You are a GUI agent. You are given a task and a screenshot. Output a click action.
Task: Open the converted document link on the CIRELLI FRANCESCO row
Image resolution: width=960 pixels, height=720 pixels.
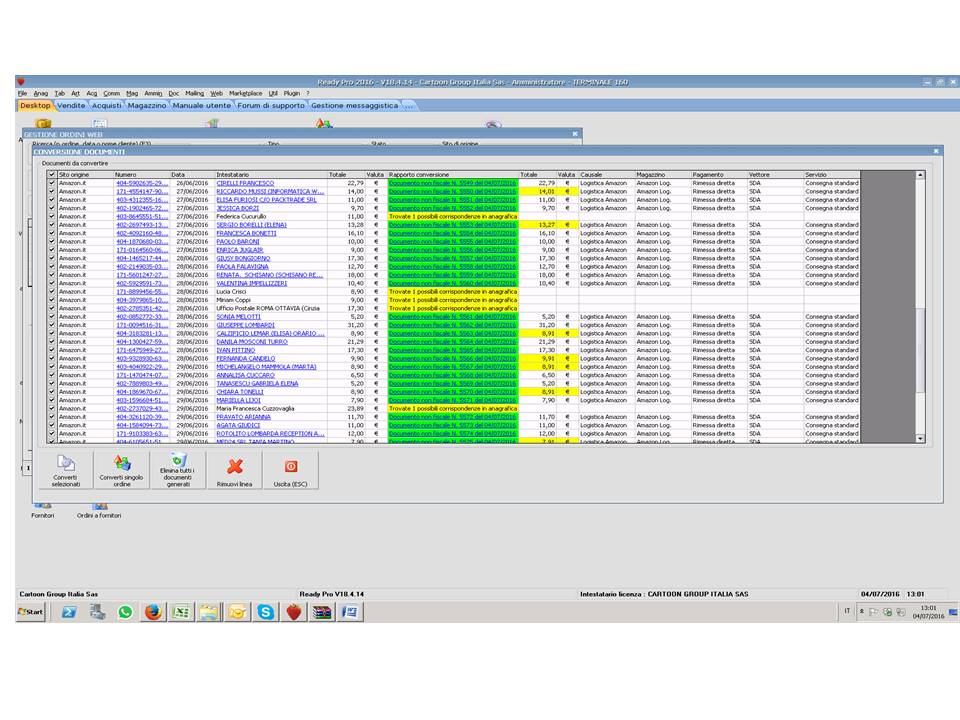click(452, 183)
